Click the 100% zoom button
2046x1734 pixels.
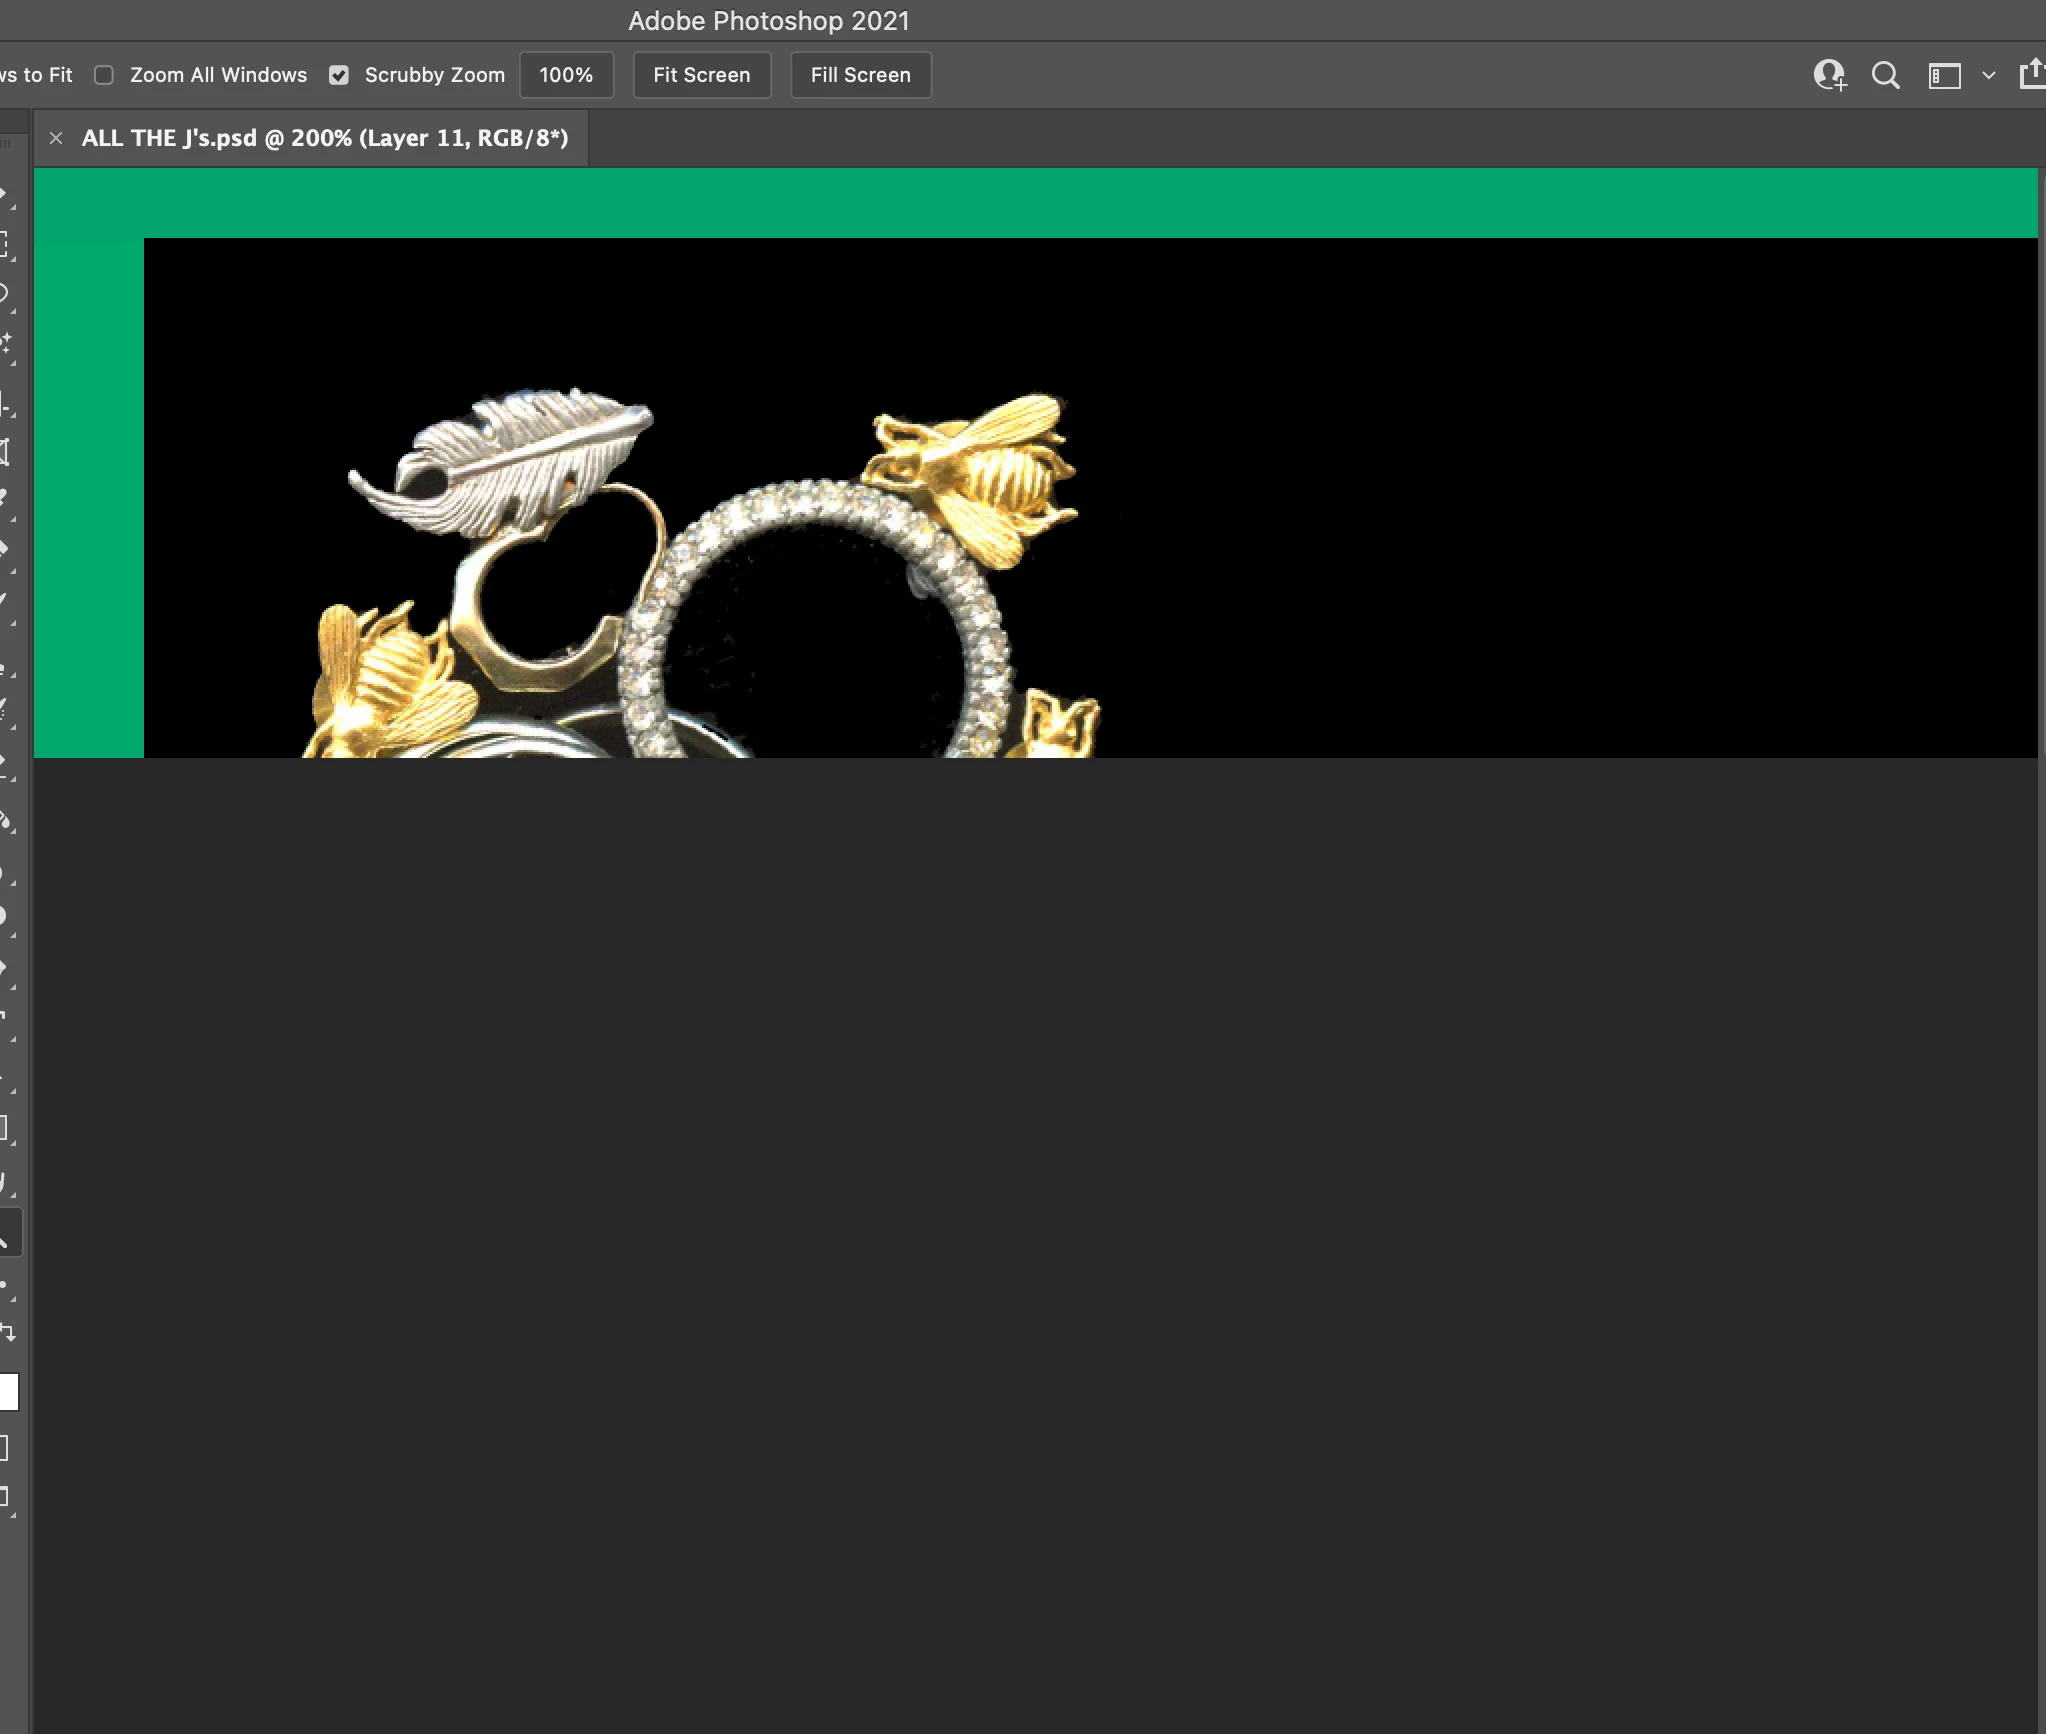pyautogui.click(x=566, y=75)
